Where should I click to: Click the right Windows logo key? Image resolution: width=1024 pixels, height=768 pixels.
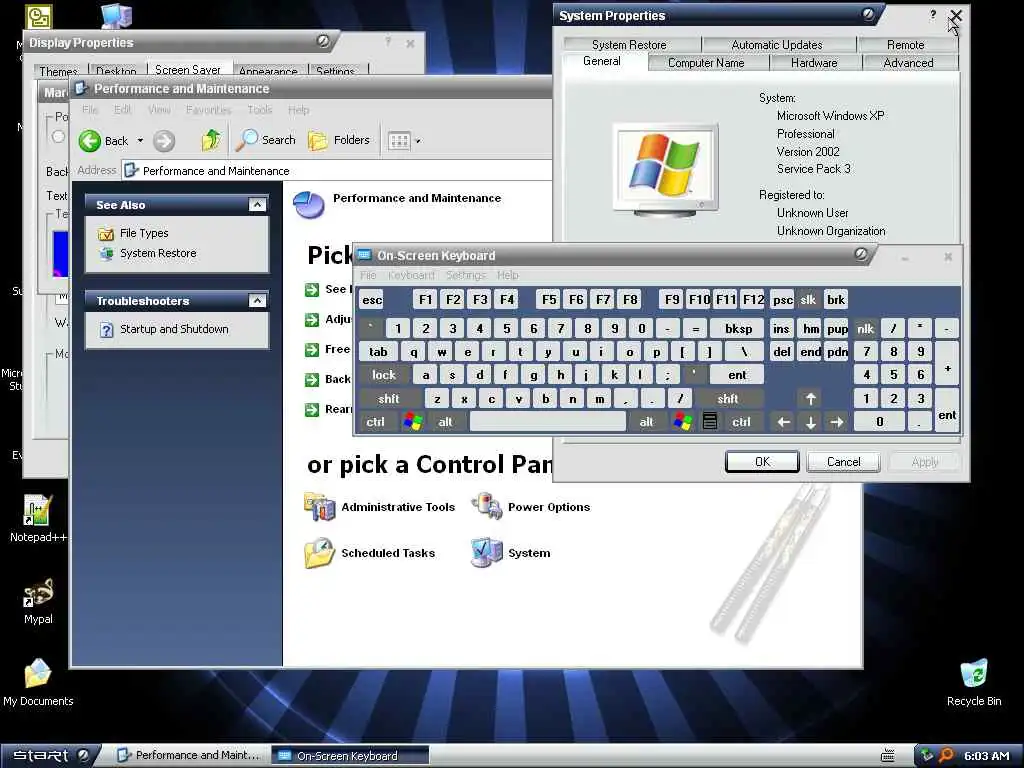682,422
